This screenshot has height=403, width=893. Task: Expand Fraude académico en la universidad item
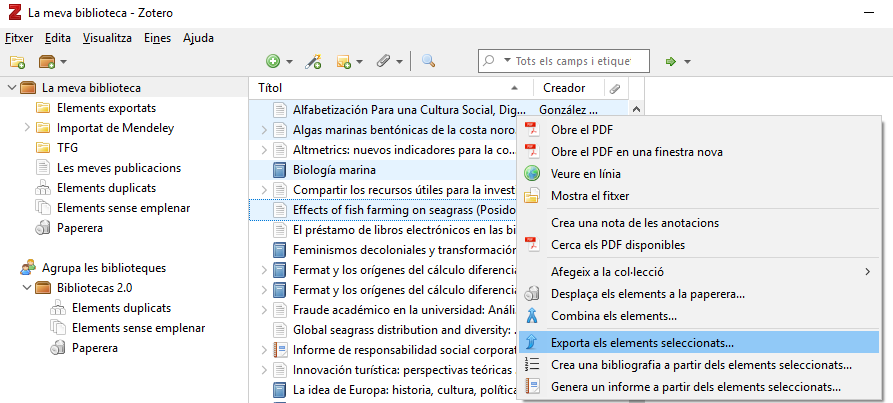point(263,310)
